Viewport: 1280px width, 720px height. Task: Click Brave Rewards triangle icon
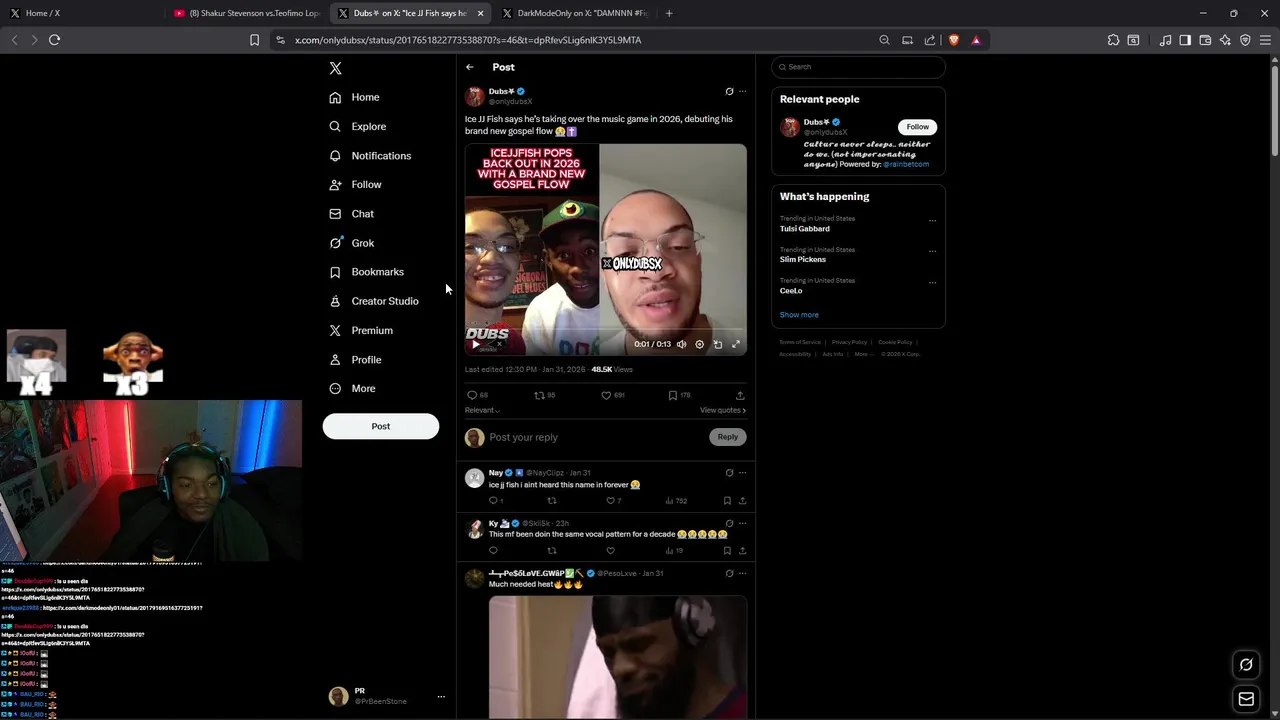(976, 40)
